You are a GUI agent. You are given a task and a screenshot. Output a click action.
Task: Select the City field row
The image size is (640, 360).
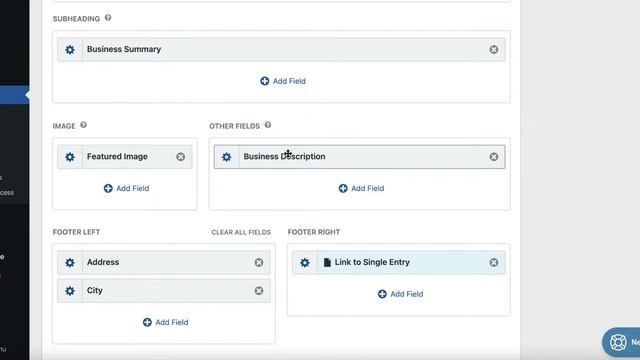164,291
